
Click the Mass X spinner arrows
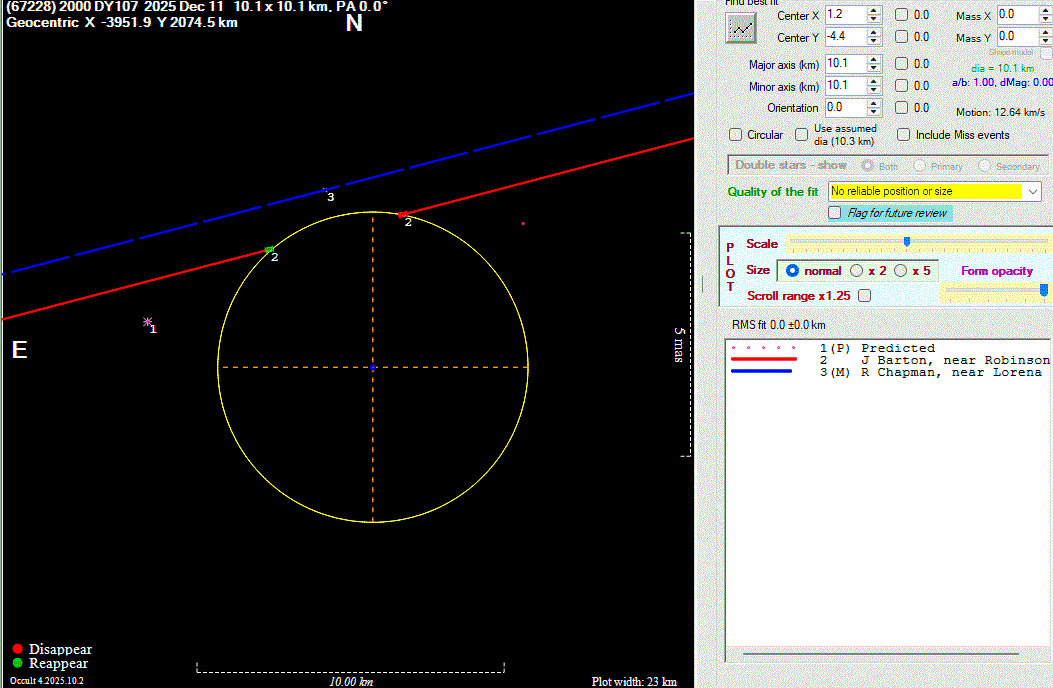1046,15
